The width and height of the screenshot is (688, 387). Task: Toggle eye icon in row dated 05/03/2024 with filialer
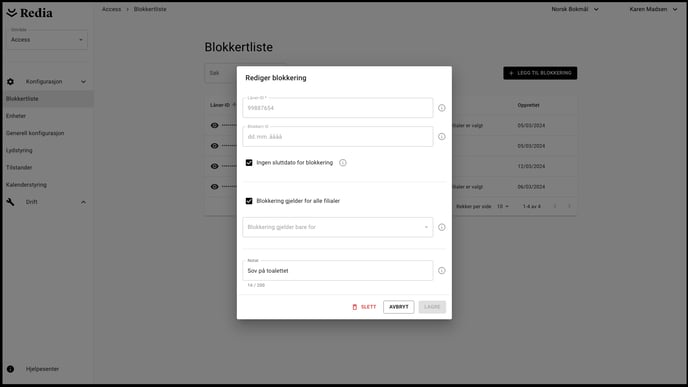215,125
